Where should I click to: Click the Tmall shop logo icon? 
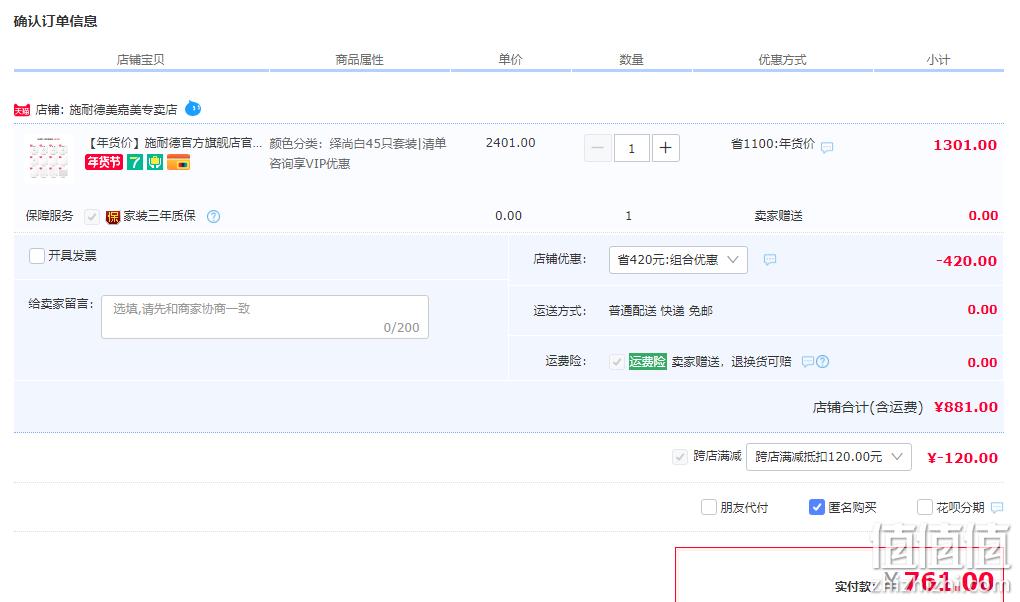click(x=22, y=111)
